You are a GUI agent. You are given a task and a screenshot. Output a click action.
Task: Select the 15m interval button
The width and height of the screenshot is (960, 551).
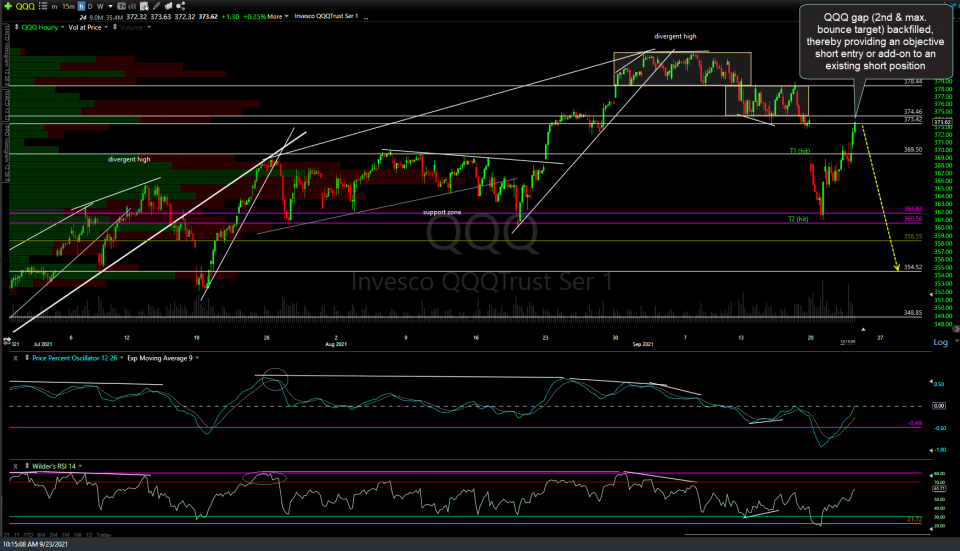tap(69, 6)
